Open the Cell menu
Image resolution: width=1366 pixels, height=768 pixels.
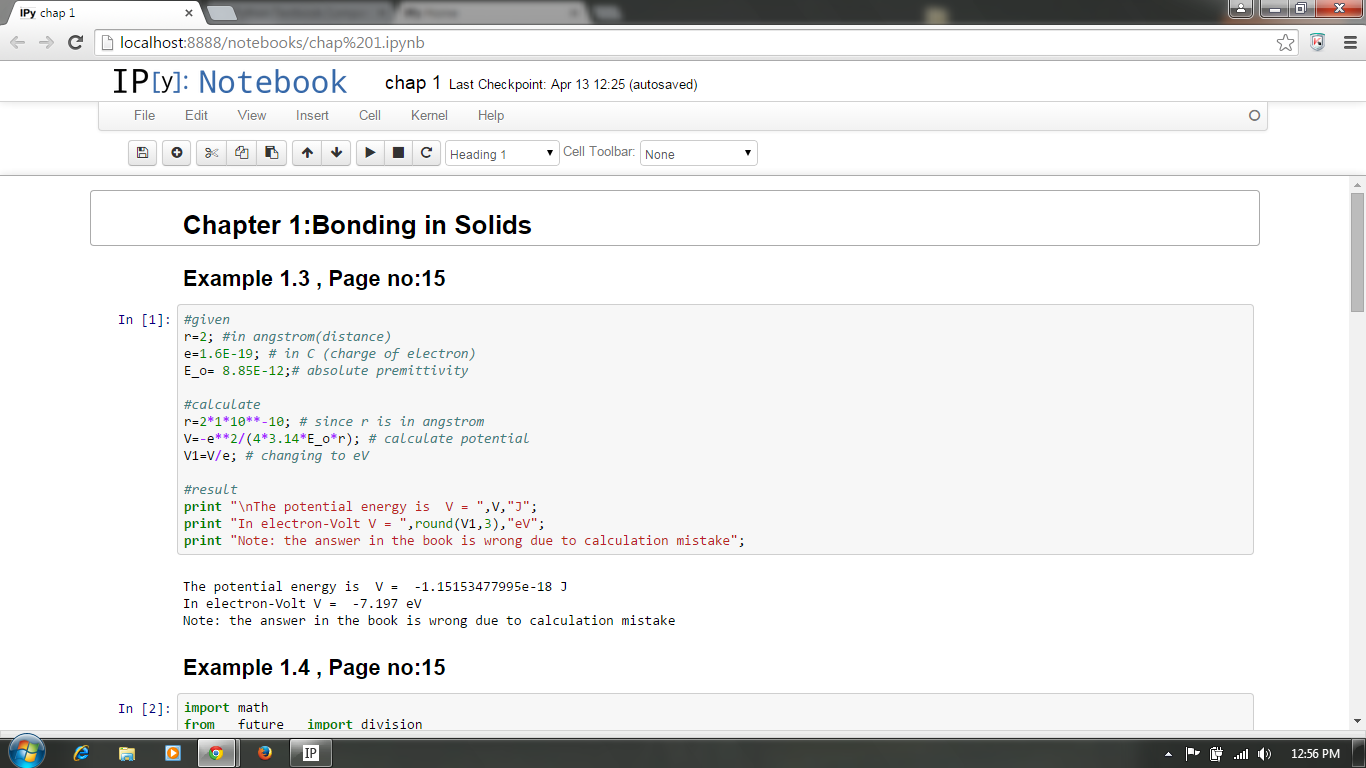point(370,115)
